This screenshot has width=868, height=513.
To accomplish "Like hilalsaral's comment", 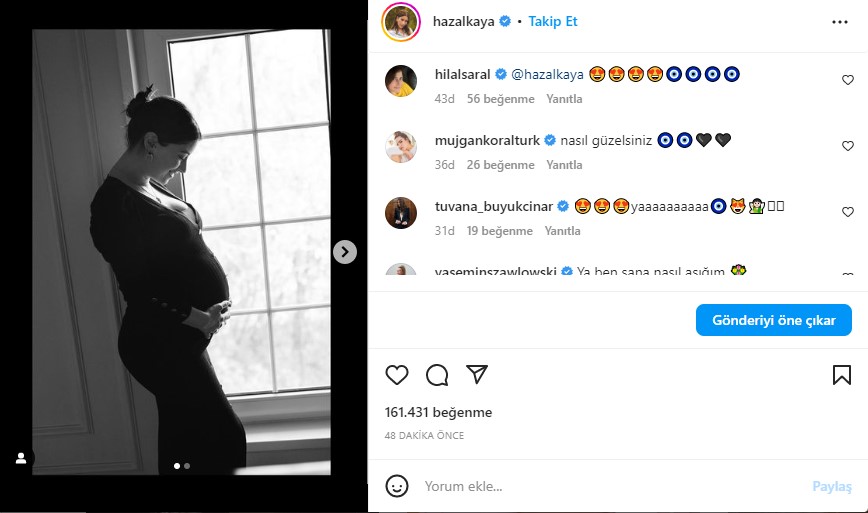I will click(x=848, y=80).
